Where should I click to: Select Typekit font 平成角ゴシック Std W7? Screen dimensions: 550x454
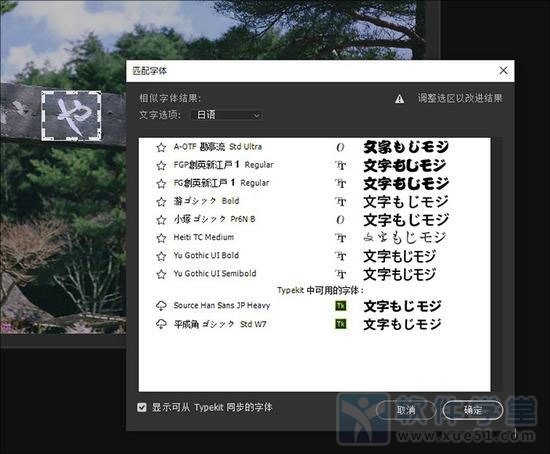click(220, 324)
